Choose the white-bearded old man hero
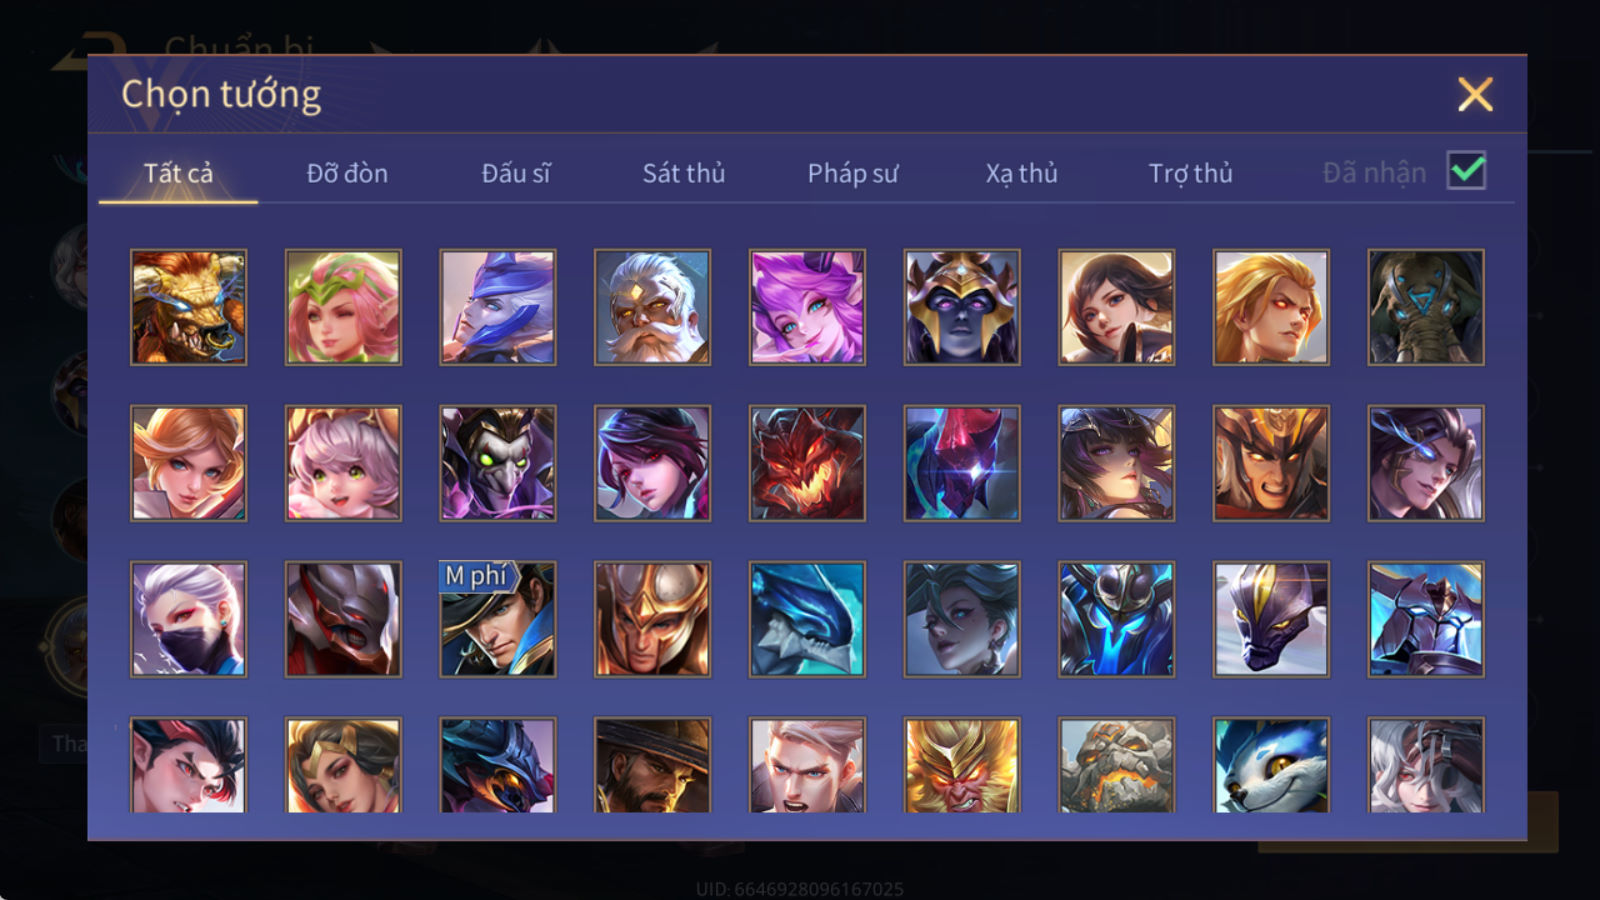This screenshot has height=900, width=1600. (652, 307)
